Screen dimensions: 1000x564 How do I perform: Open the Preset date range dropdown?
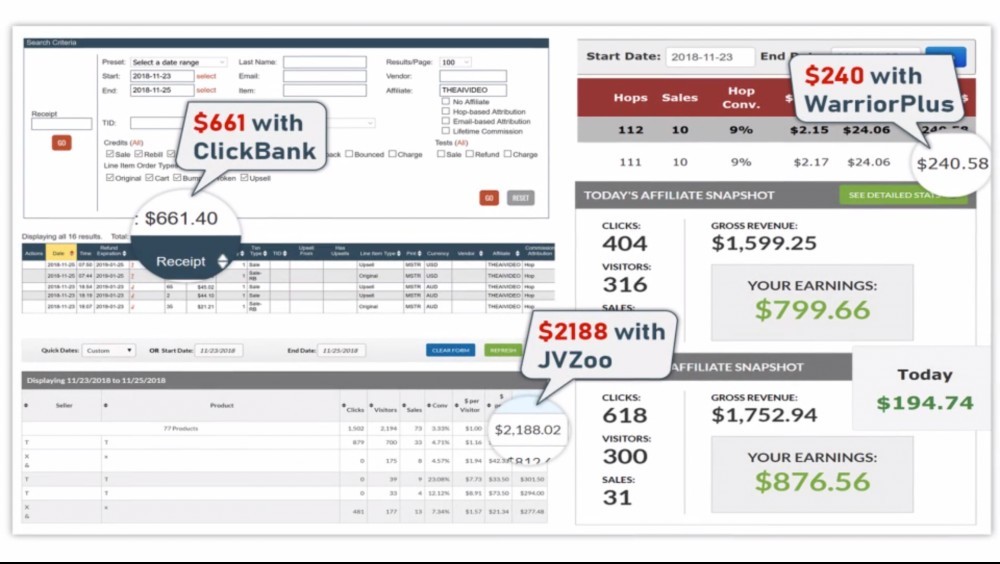(179, 62)
